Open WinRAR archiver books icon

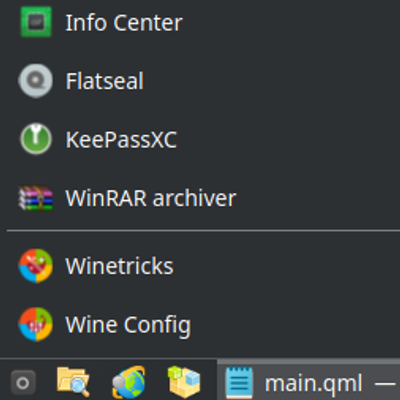[x=36, y=198]
